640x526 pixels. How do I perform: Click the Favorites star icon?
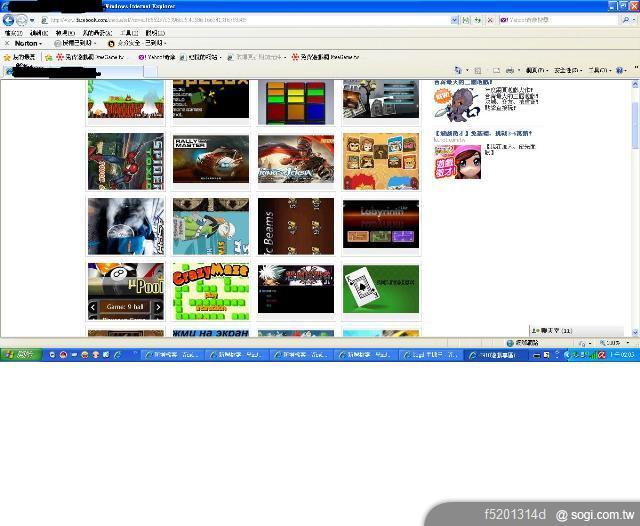point(7,57)
